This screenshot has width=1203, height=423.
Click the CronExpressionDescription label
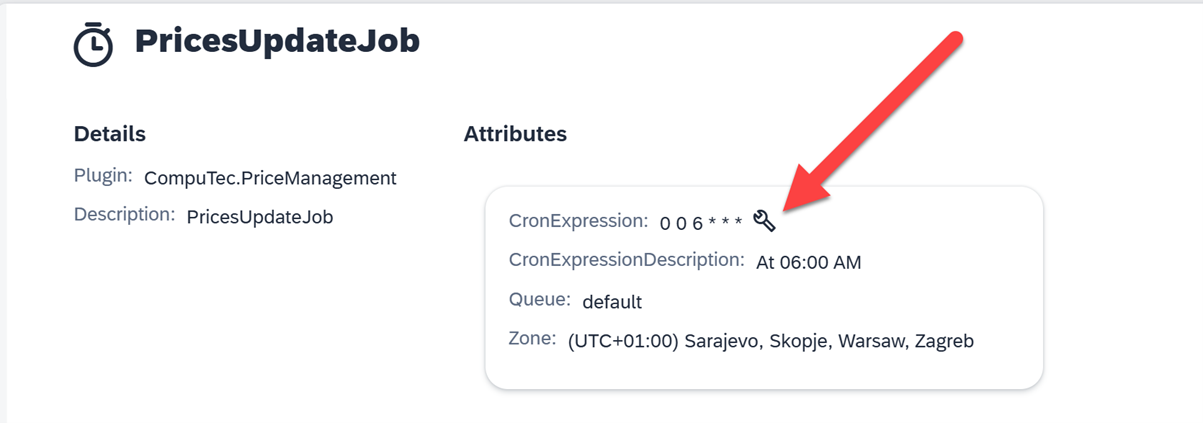(626, 260)
